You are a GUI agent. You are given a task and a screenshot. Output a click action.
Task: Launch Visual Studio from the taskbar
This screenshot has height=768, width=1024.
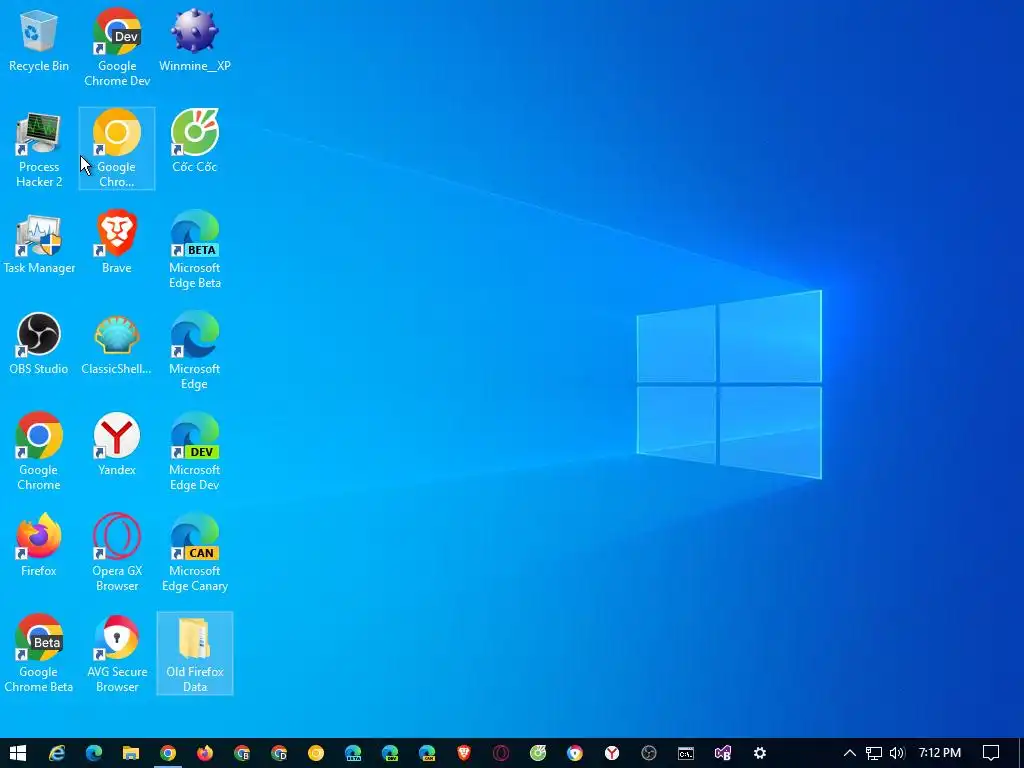pyautogui.click(x=723, y=753)
